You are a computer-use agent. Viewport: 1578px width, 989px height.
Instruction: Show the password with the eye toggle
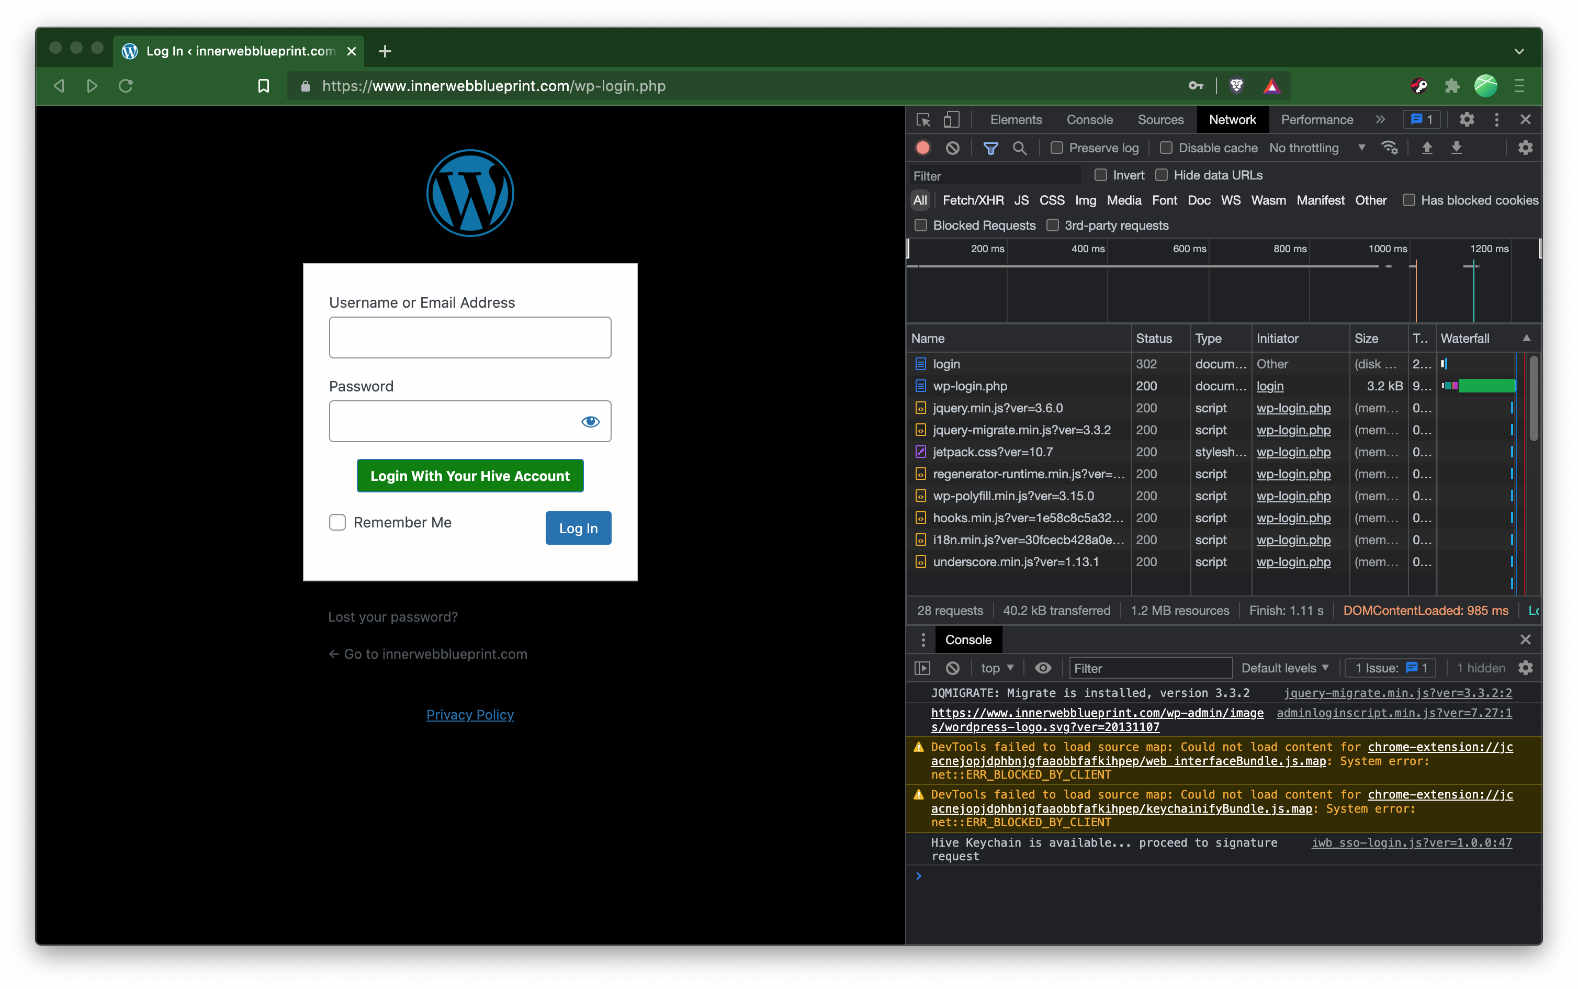pyautogui.click(x=590, y=422)
